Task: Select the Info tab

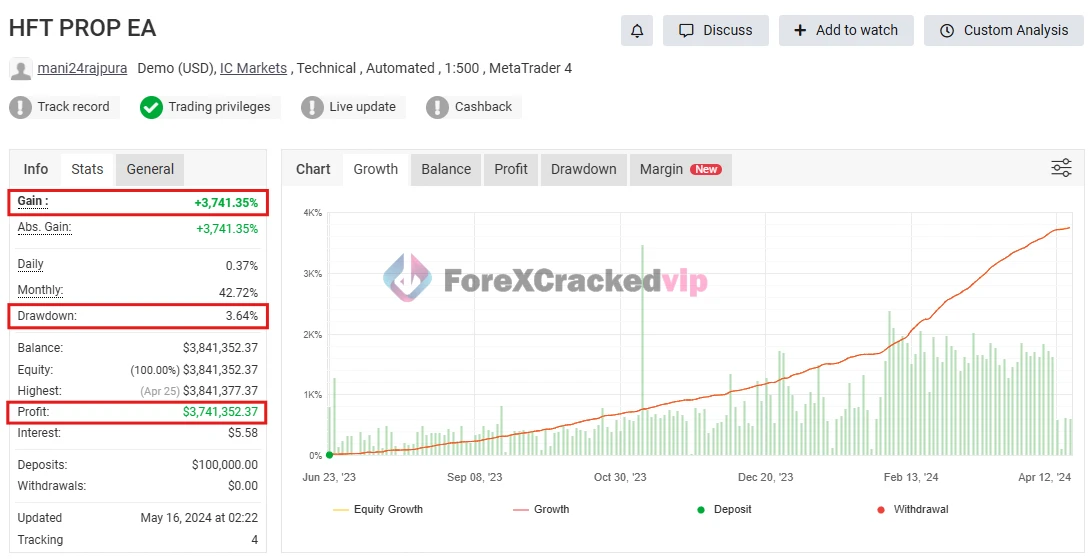Action: click(35, 169)
